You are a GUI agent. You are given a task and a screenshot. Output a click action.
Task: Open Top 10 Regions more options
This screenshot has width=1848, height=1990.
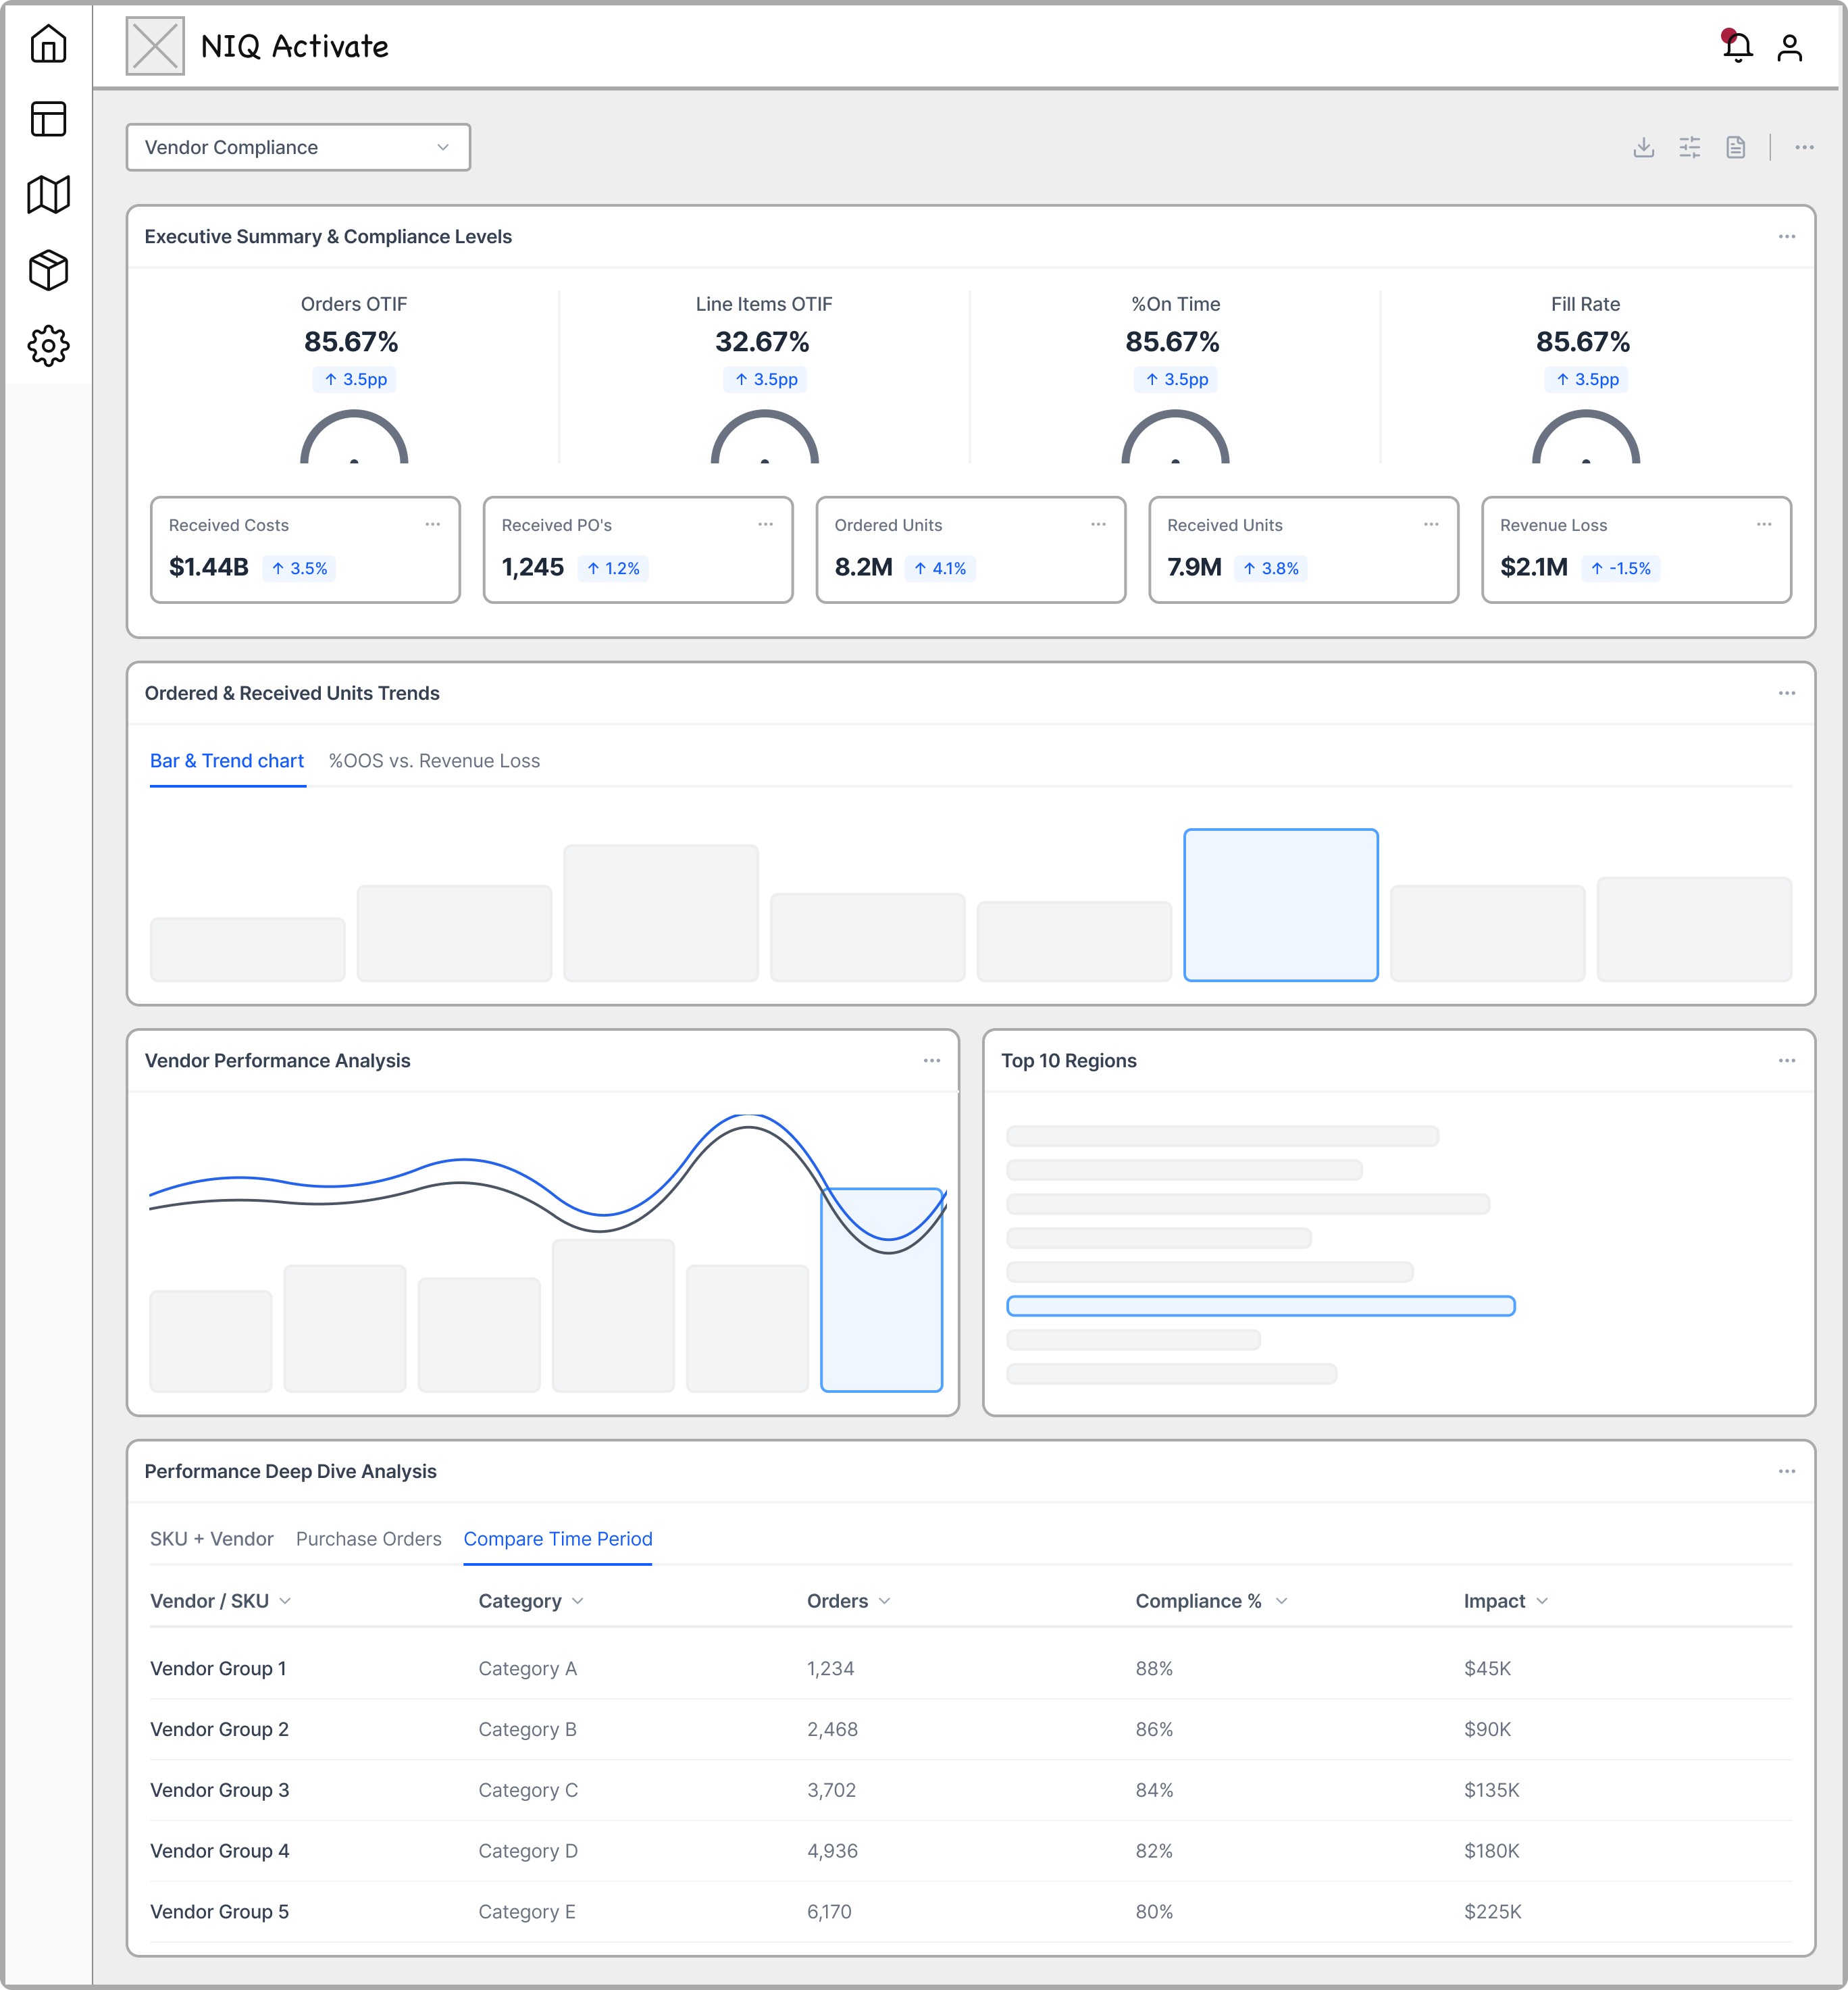[x=1786, y=1061]
